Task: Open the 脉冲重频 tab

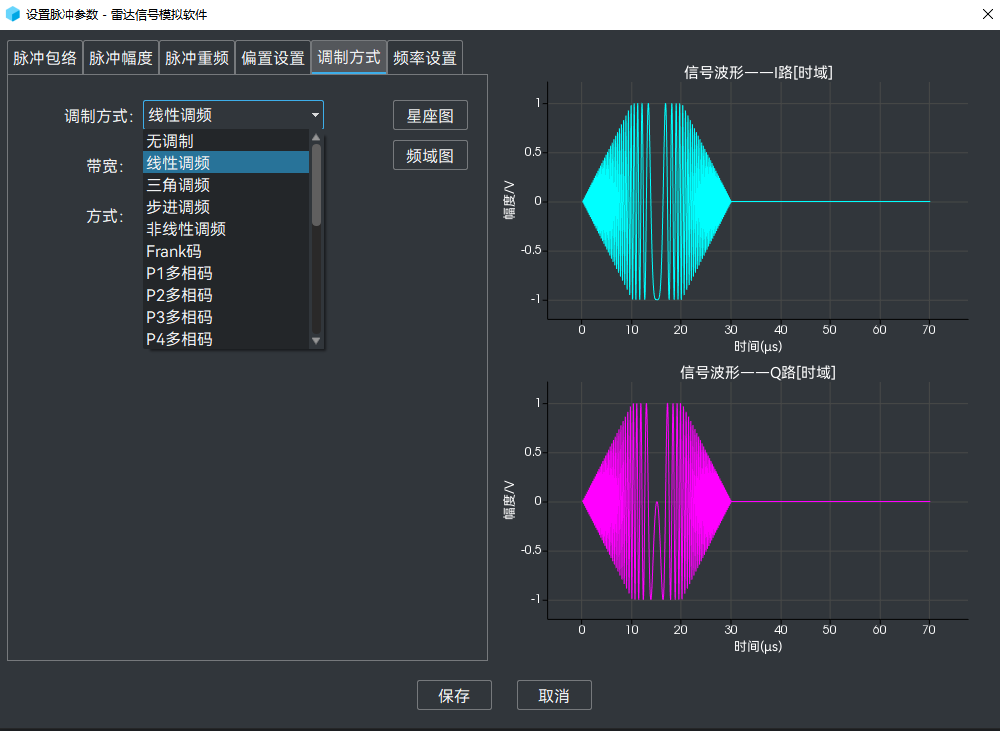Action: point(197,57)
